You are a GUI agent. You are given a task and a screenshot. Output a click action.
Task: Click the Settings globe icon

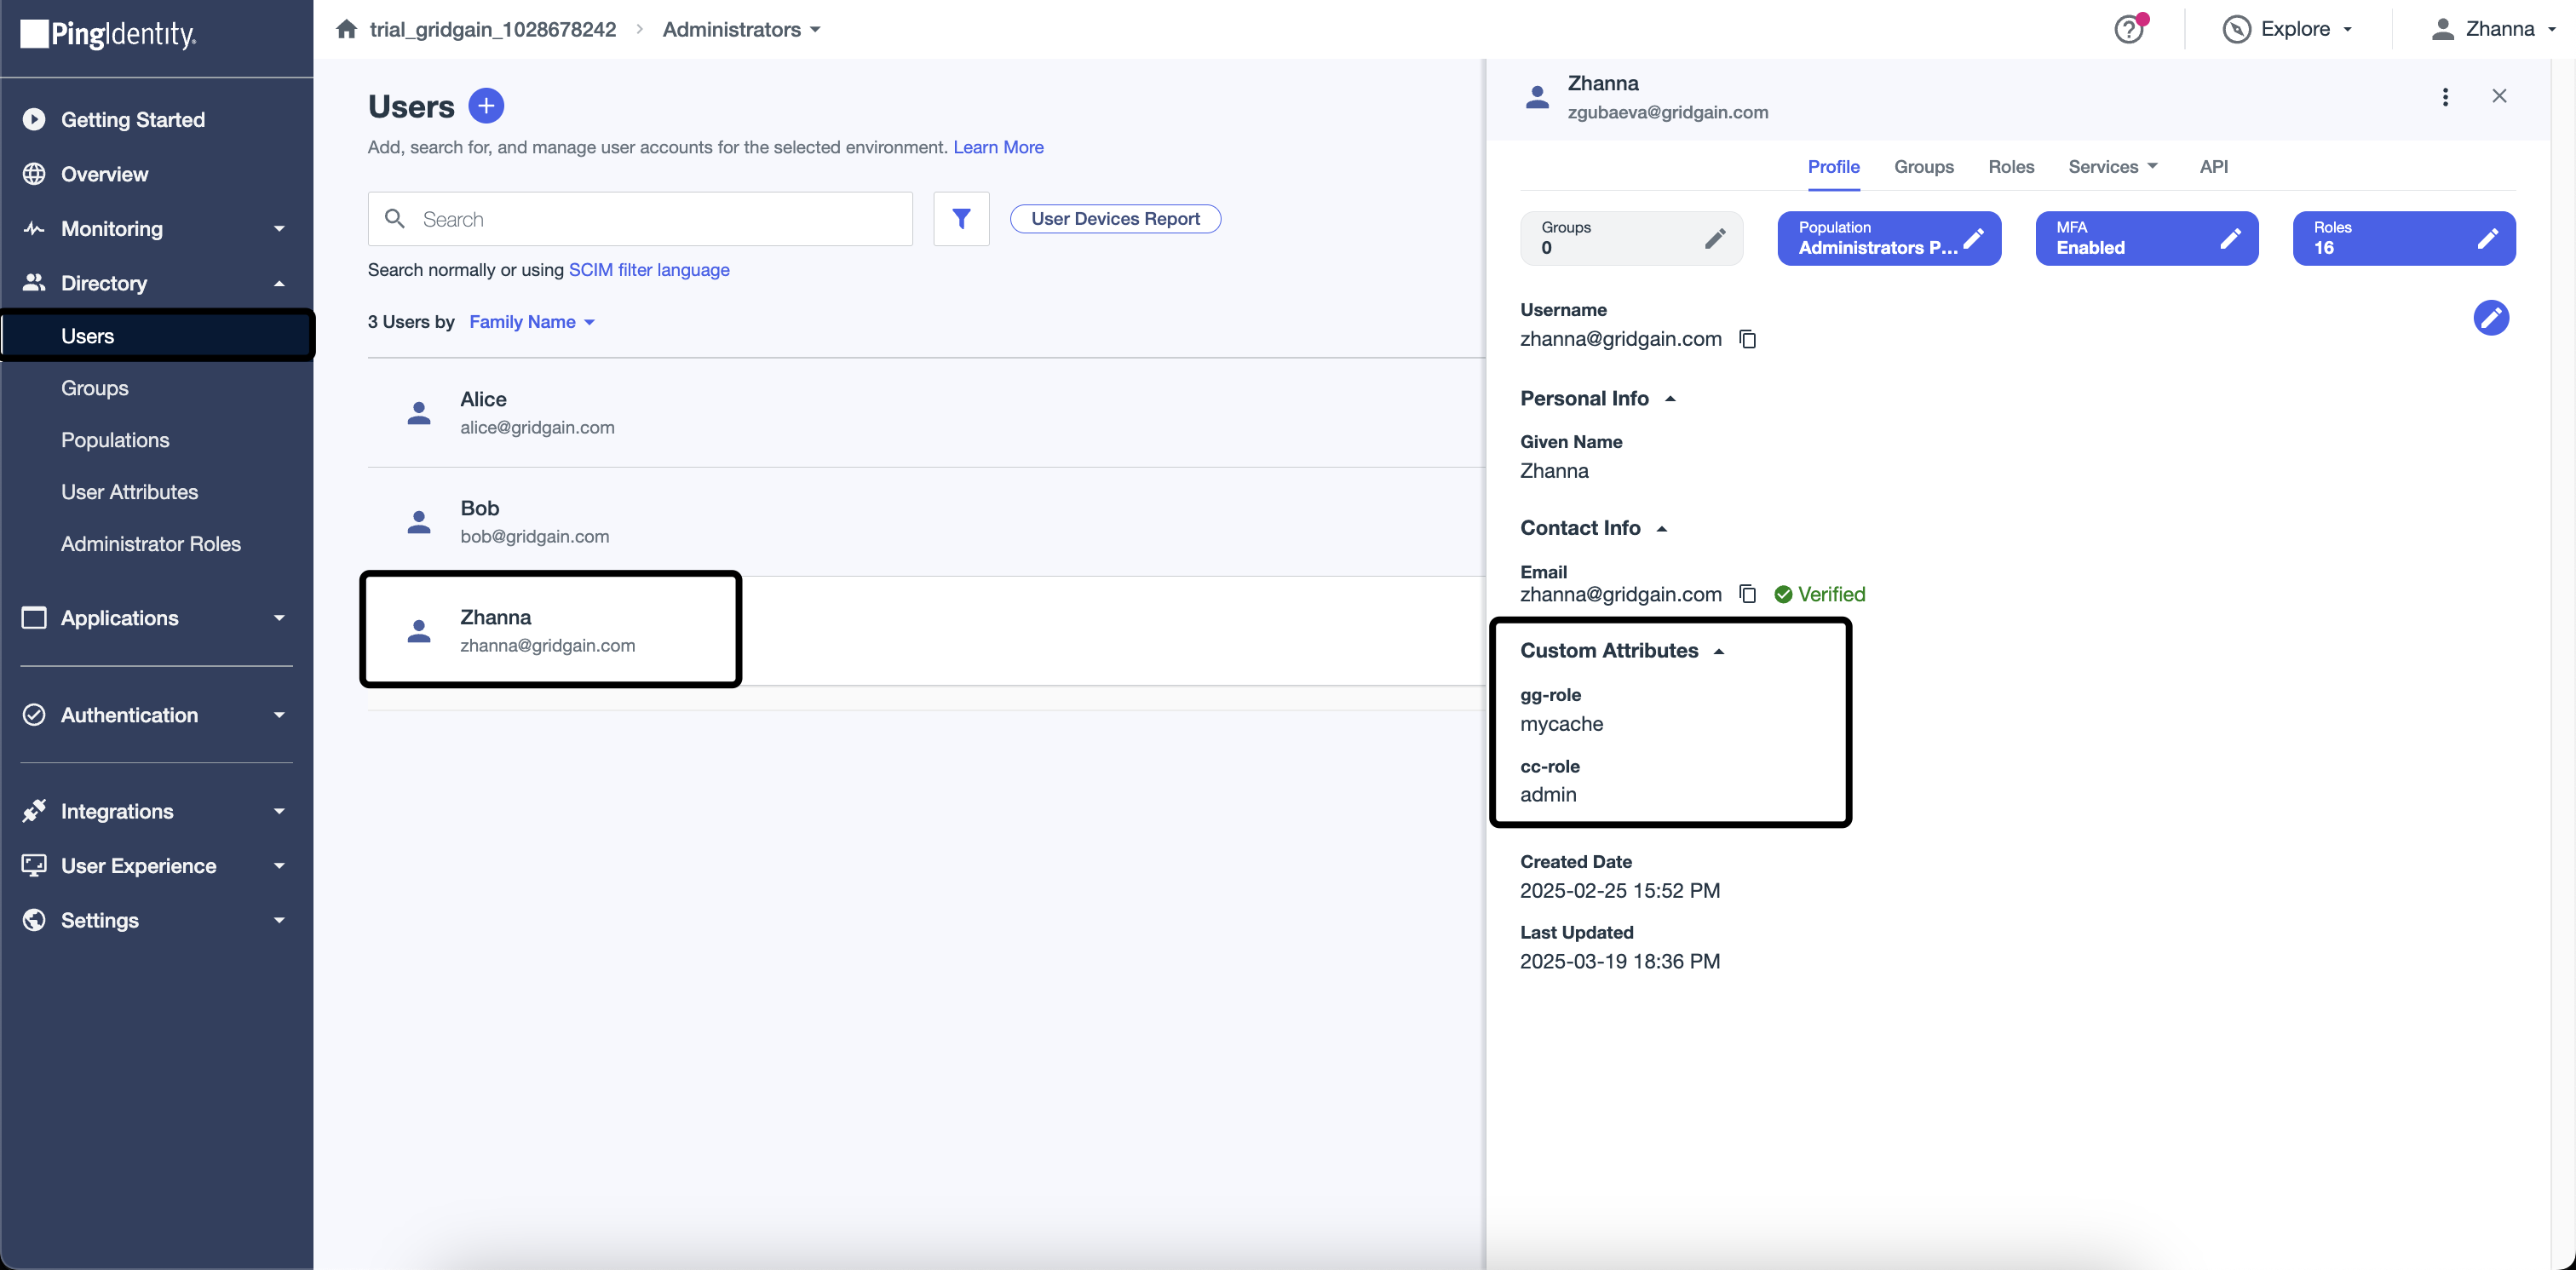pyautogui.click(x=34, y=920)
